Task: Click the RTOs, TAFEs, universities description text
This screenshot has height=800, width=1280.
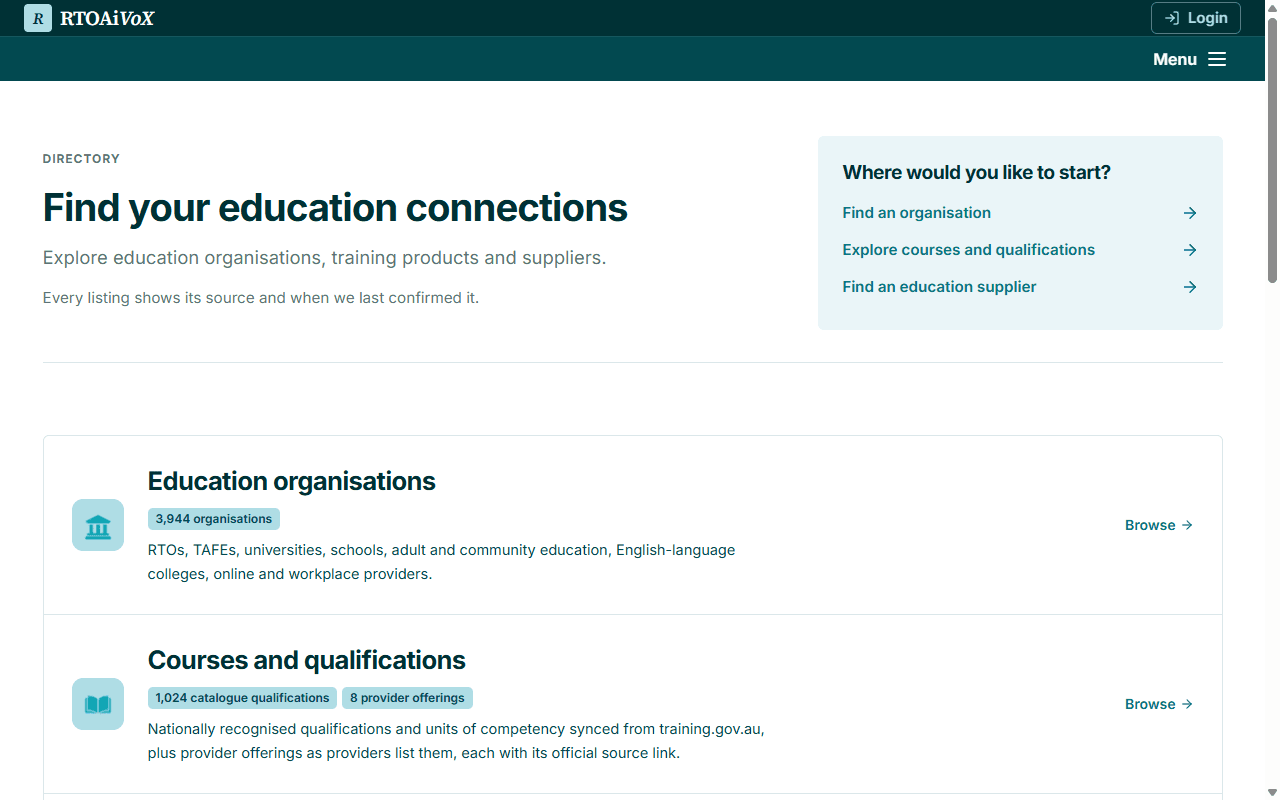Action: 442,562
